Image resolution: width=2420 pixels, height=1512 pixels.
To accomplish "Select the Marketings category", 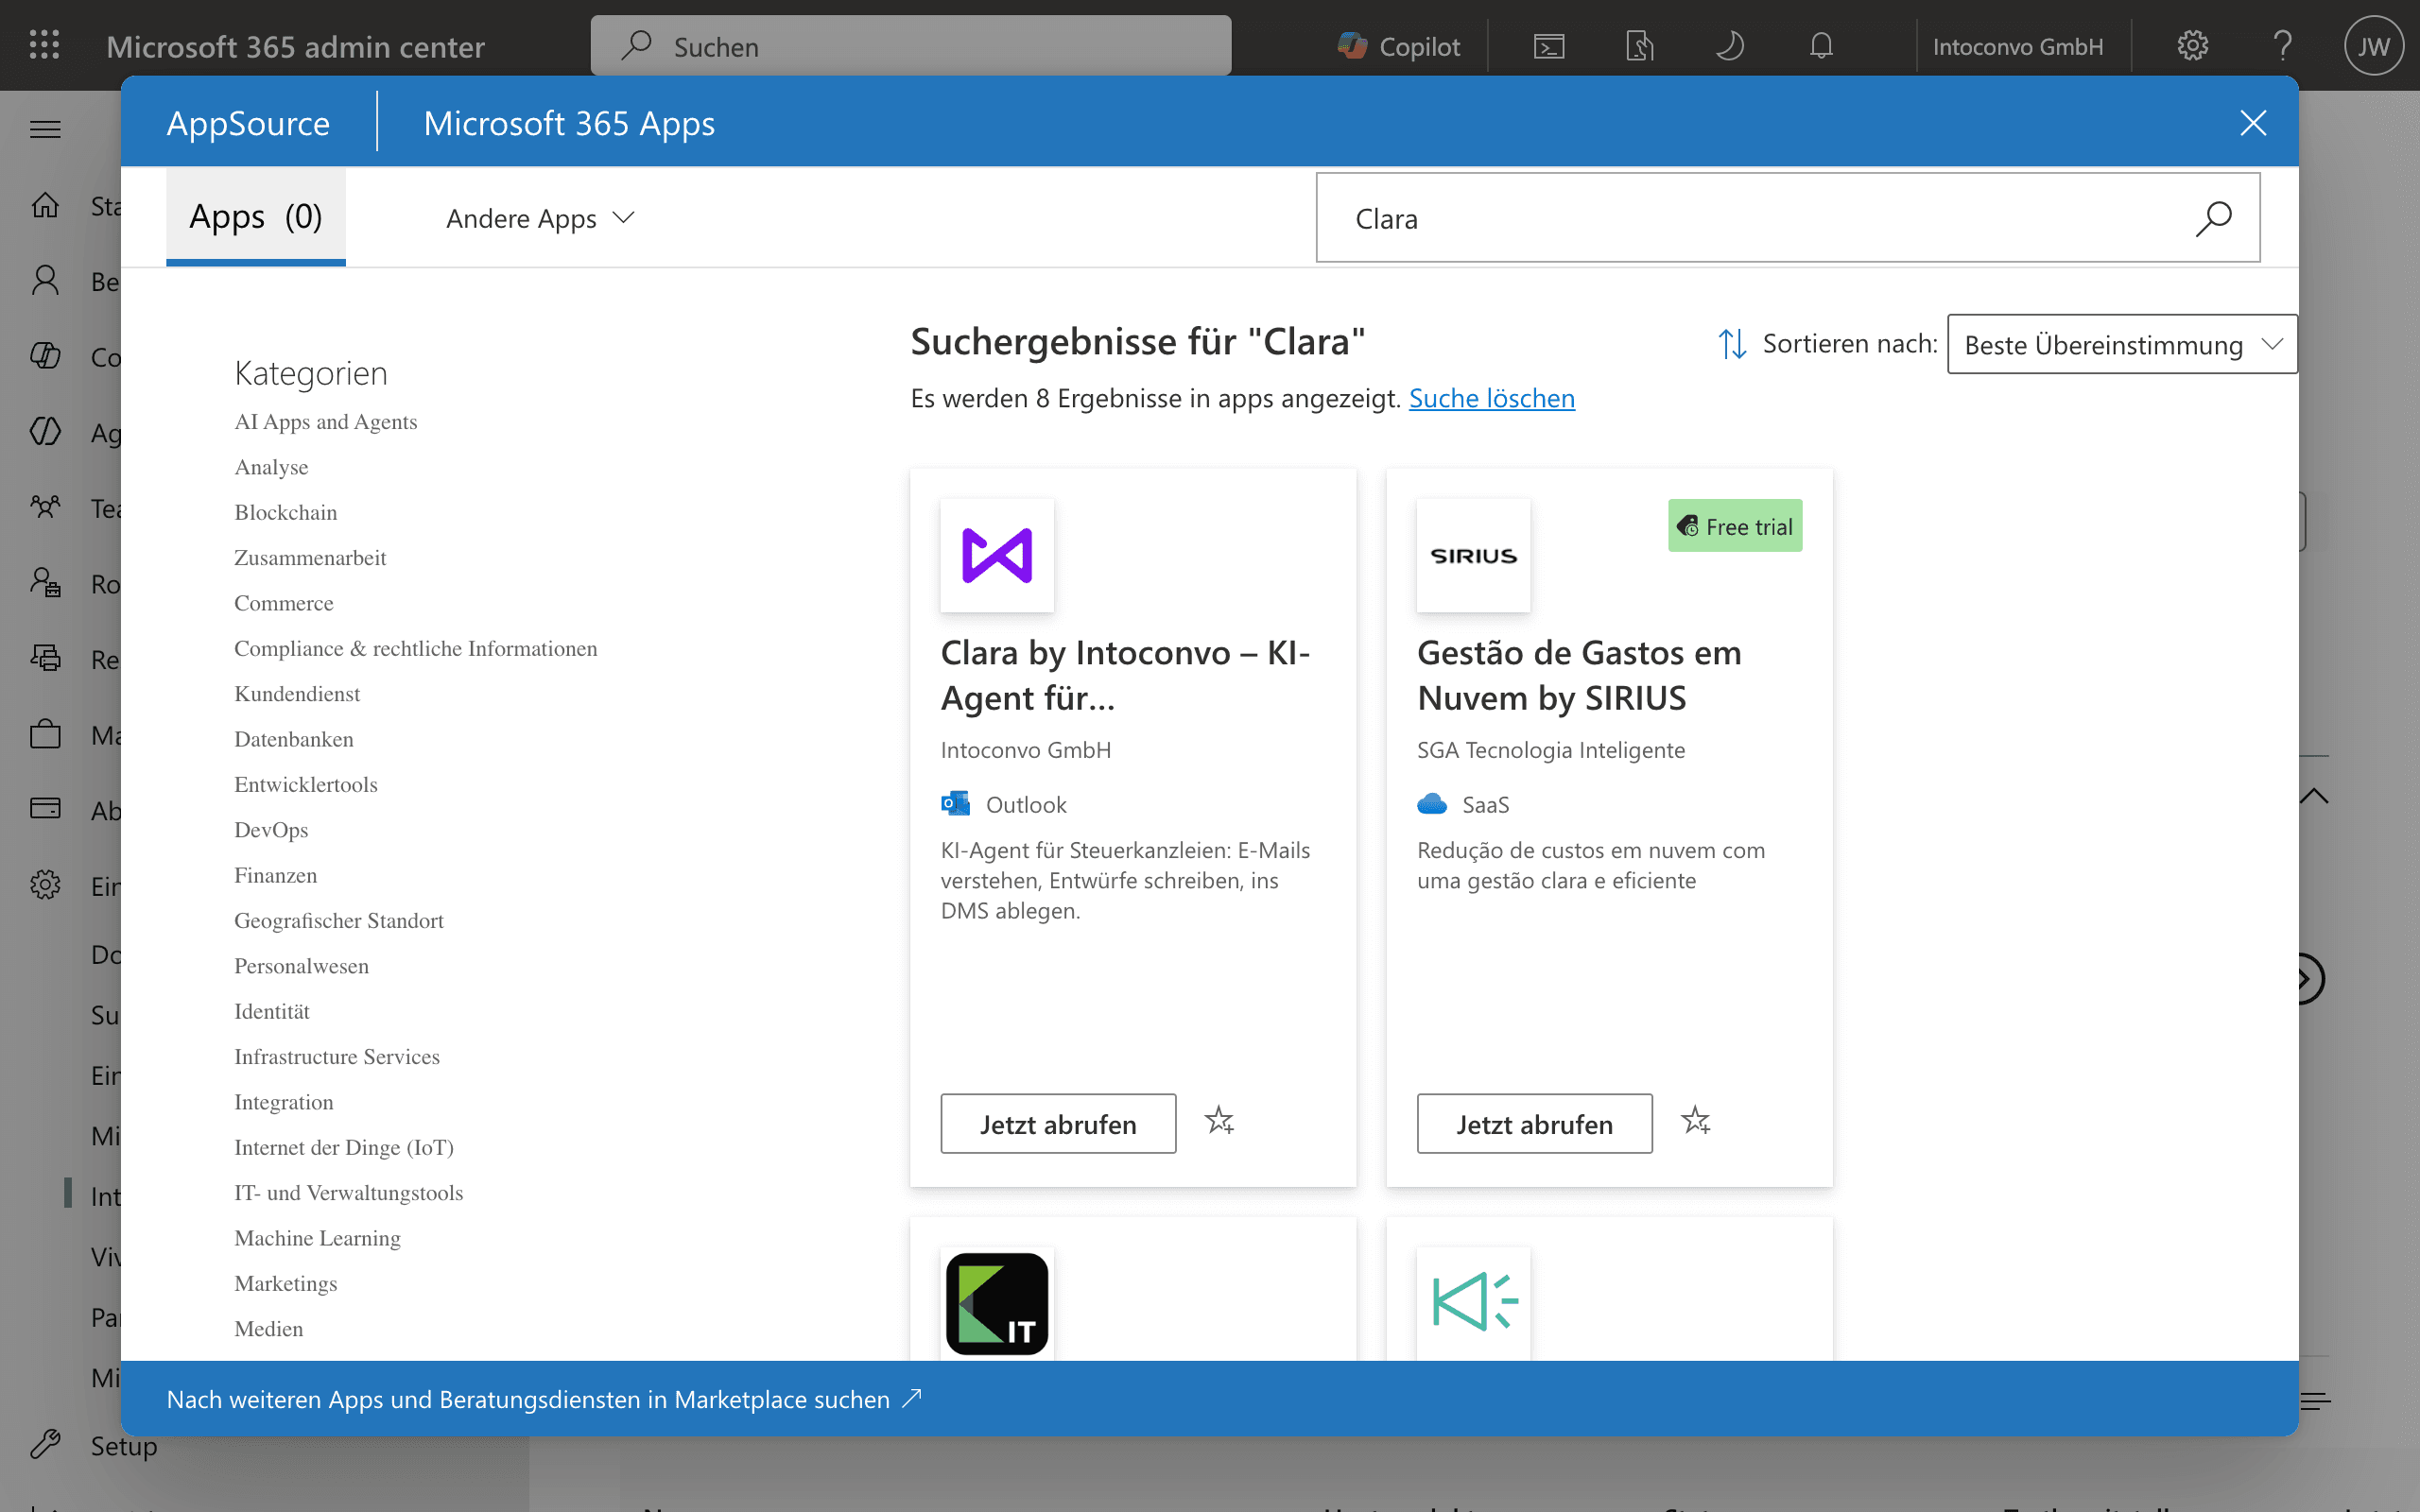I will point(286,1283).
